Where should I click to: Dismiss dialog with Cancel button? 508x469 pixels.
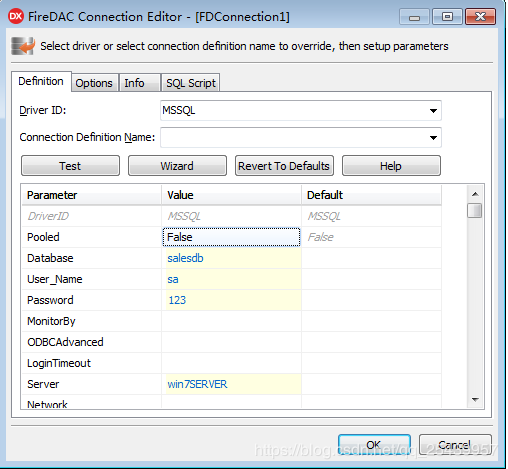pyautogui.click(x=455, y=445)
